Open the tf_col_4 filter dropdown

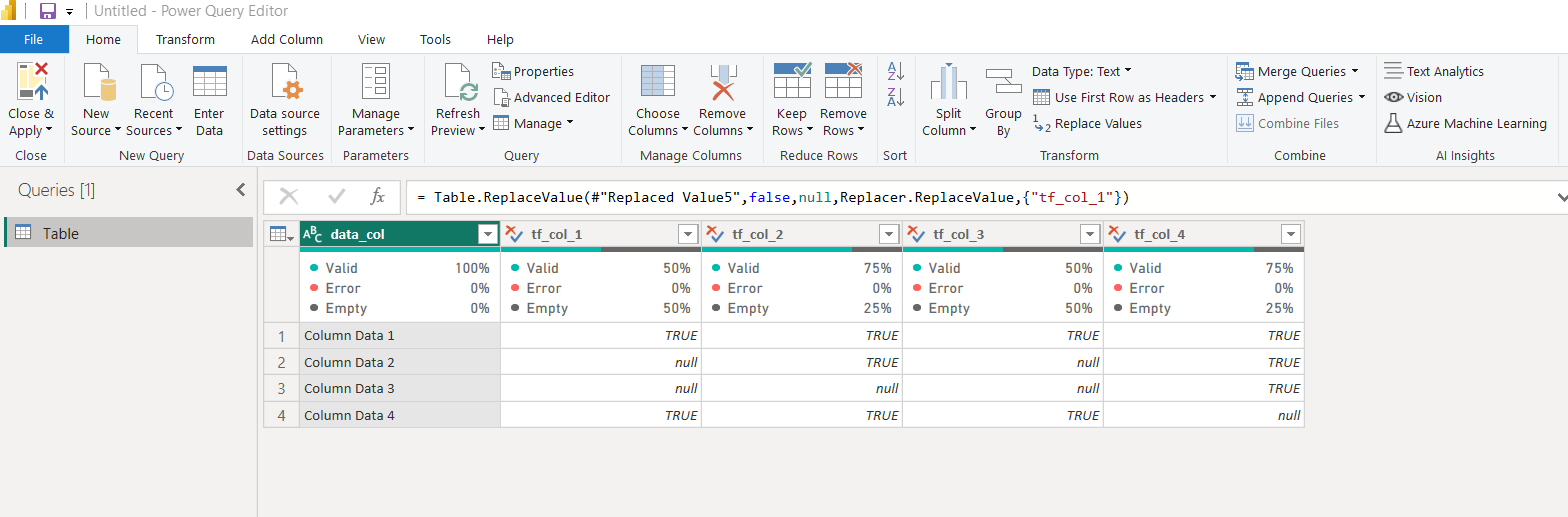click(1291, 234)
